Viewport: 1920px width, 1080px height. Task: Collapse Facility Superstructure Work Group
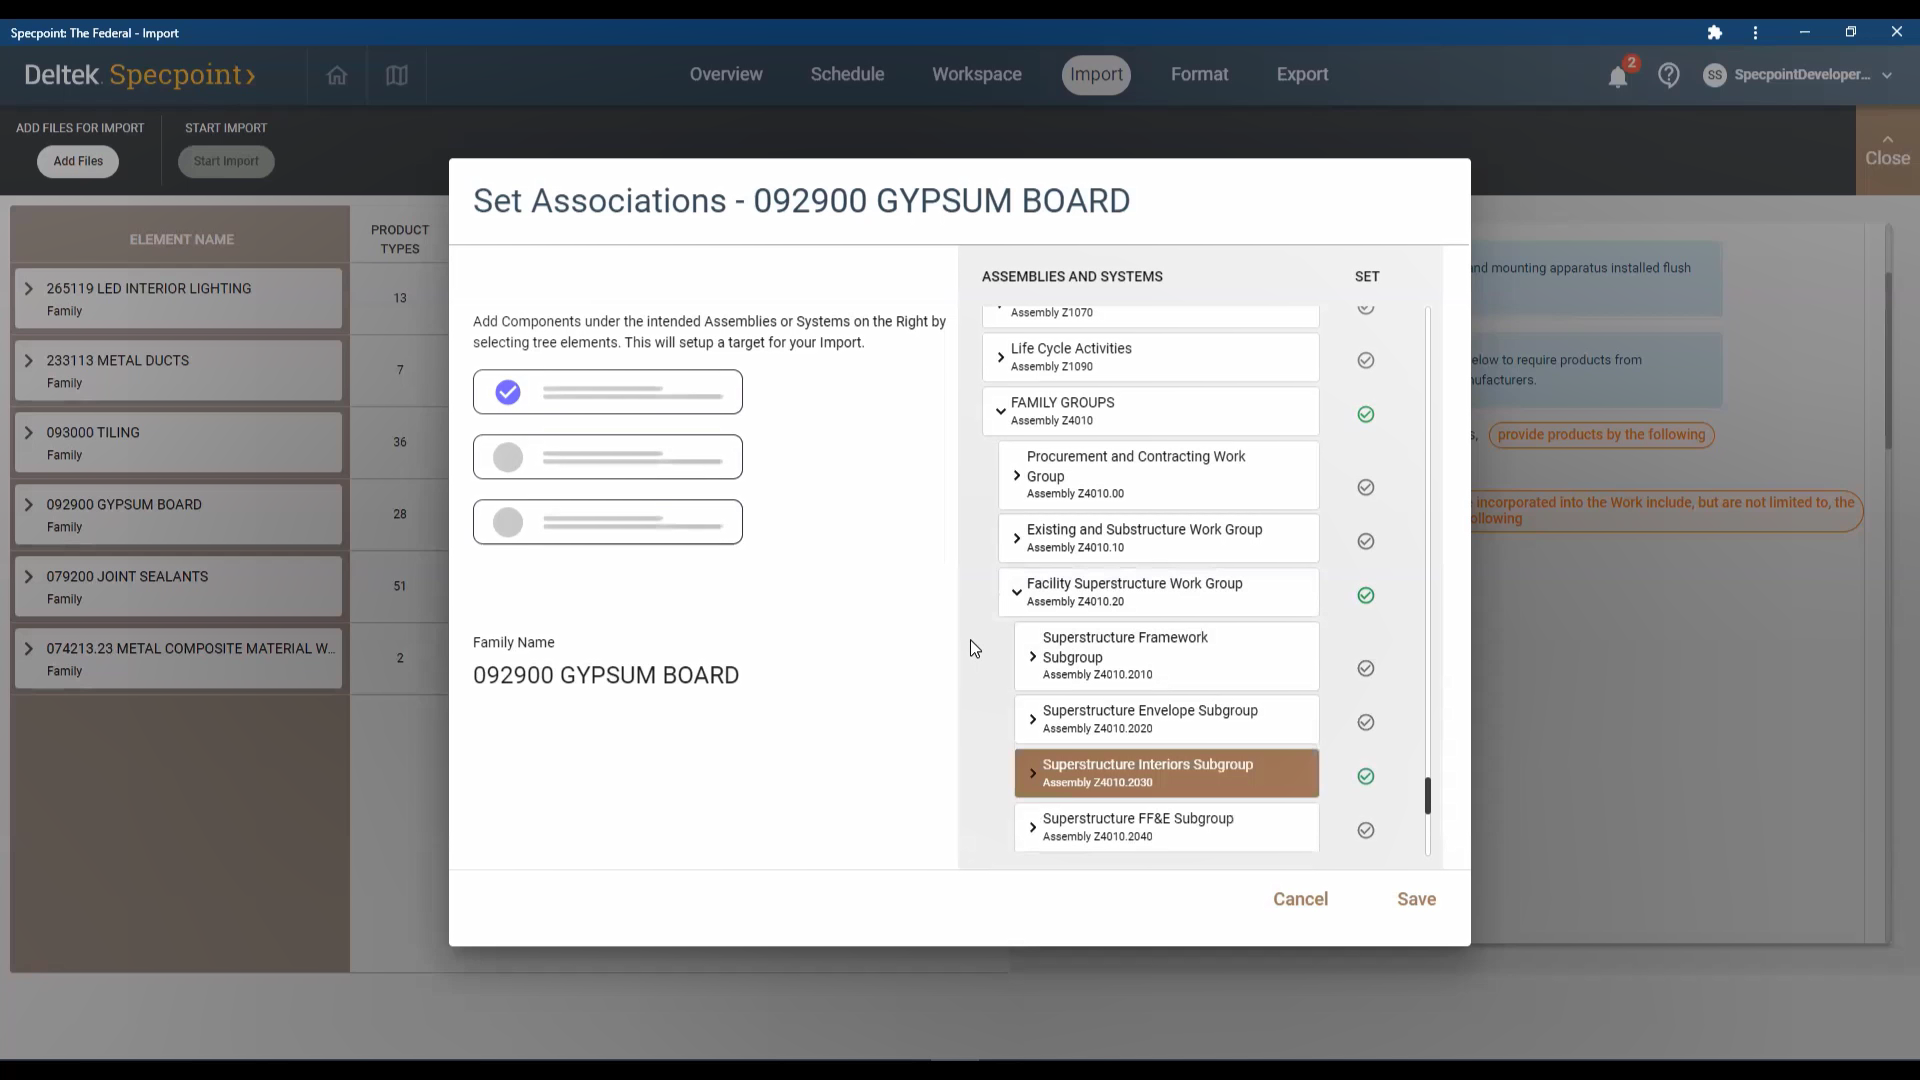1017,592
